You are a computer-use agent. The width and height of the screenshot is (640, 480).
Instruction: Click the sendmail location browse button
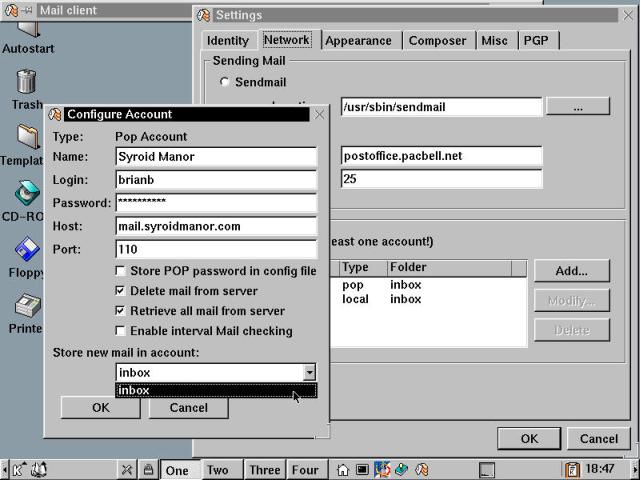pos(577,106)
